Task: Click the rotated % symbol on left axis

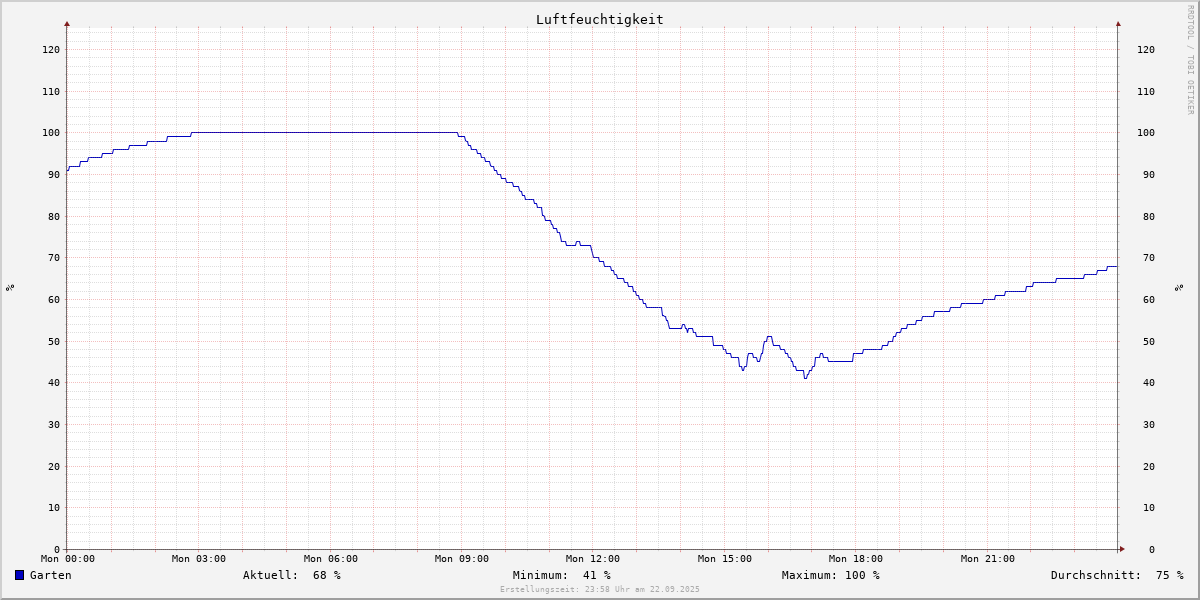Action: (x=10, y=287)
